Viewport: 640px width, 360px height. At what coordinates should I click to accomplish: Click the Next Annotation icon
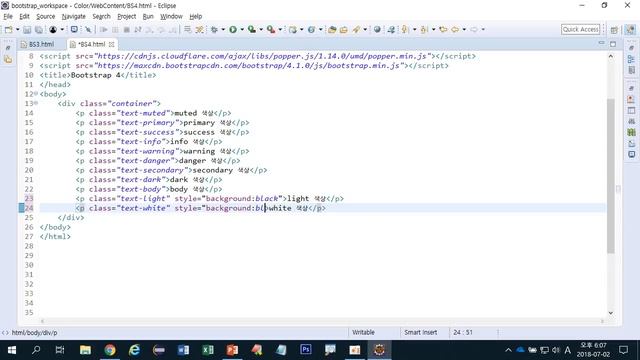[405, 29]
